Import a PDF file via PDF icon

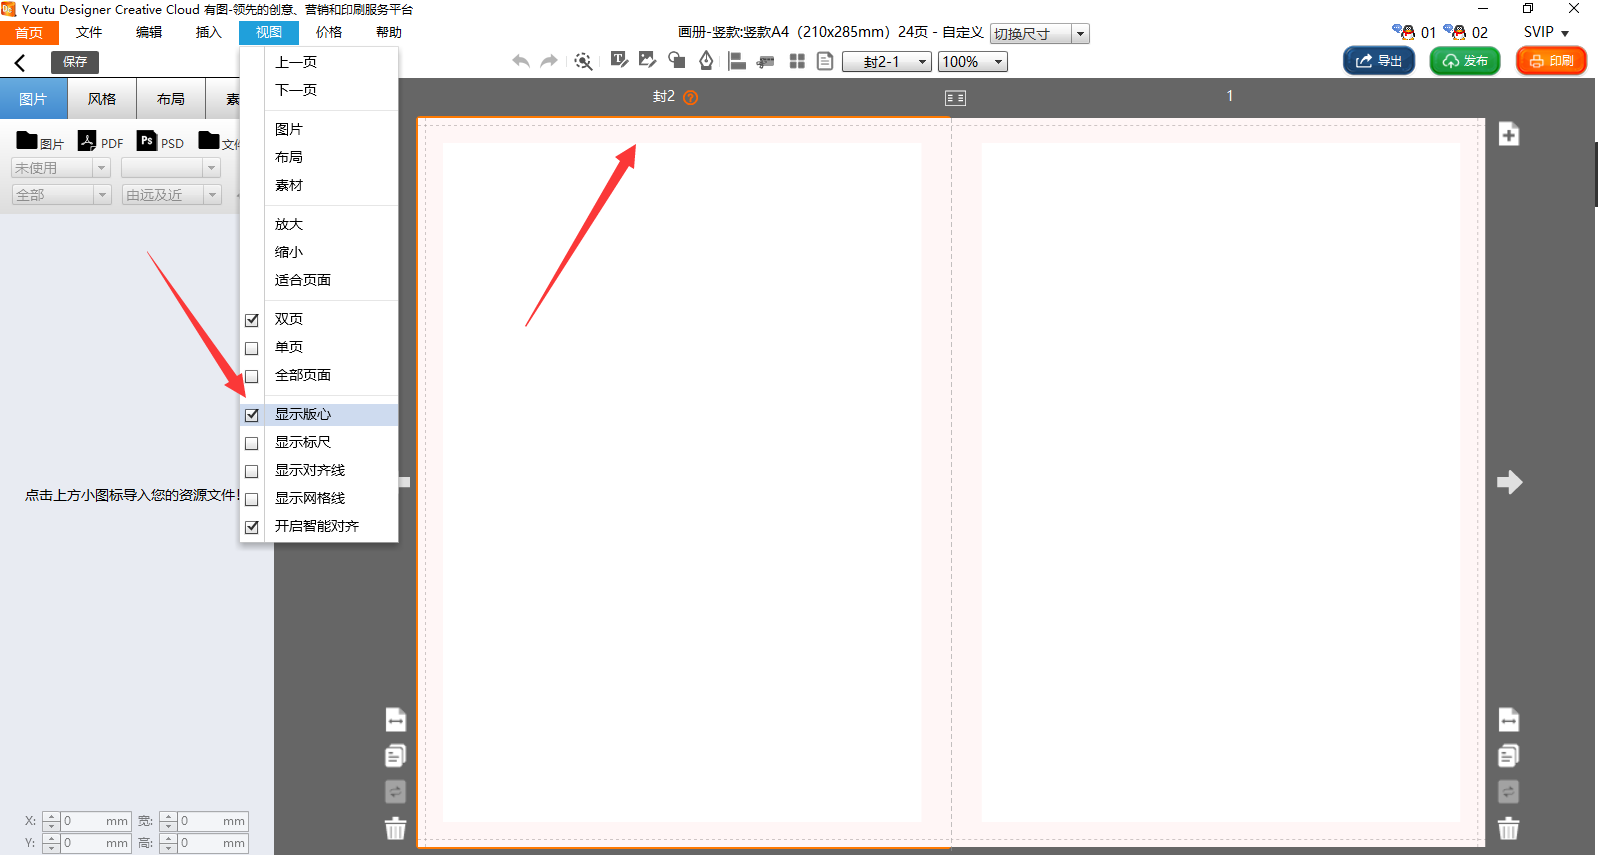coord(88,141)
